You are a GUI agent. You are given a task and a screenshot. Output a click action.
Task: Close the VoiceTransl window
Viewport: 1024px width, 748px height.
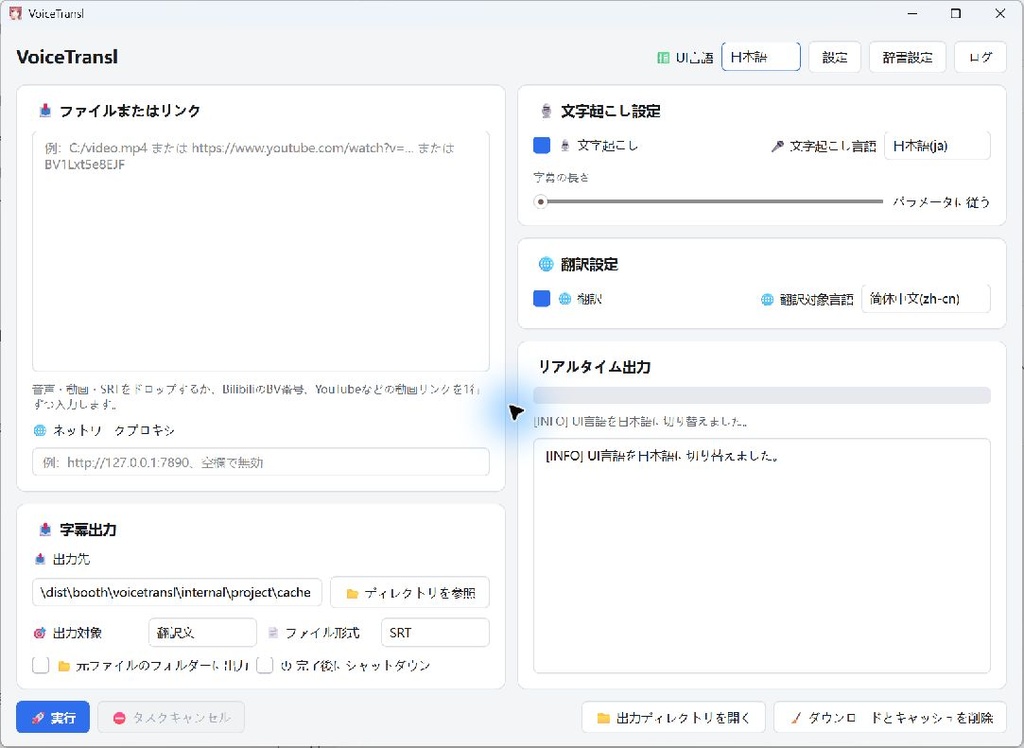coord(1000,13)
